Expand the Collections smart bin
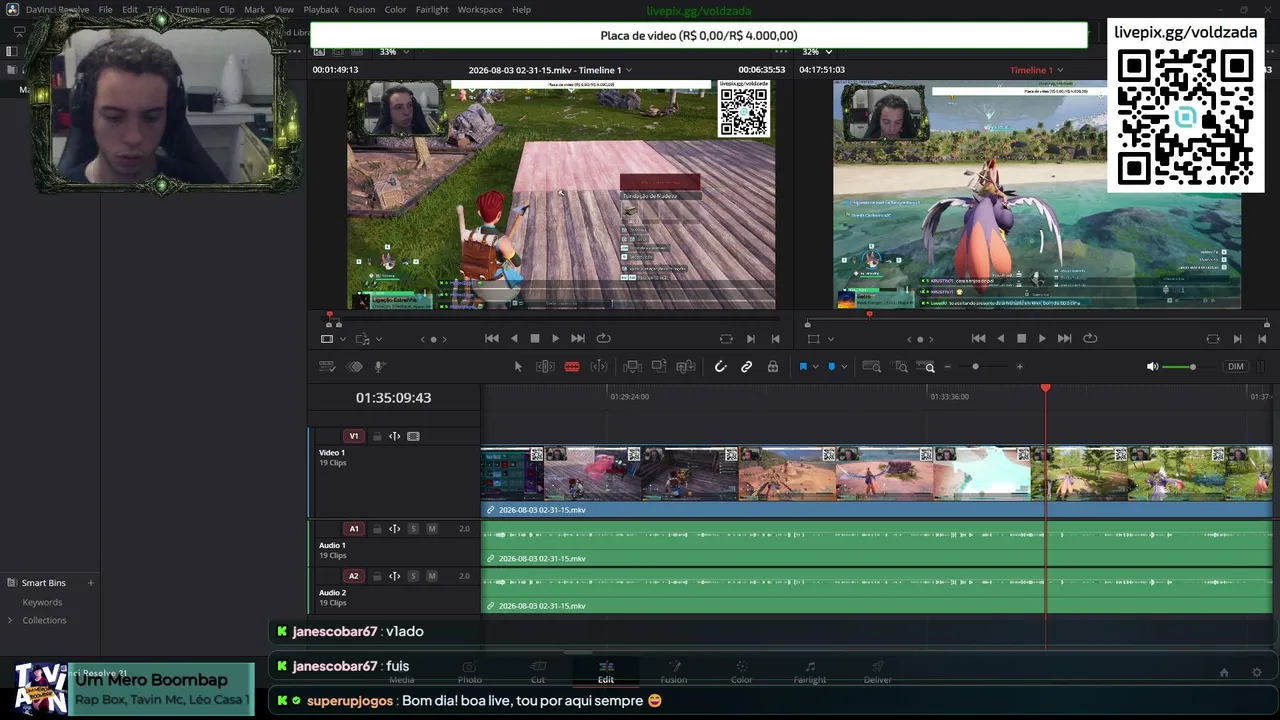This screenshot has width=1280, height=720. [10, 620]
